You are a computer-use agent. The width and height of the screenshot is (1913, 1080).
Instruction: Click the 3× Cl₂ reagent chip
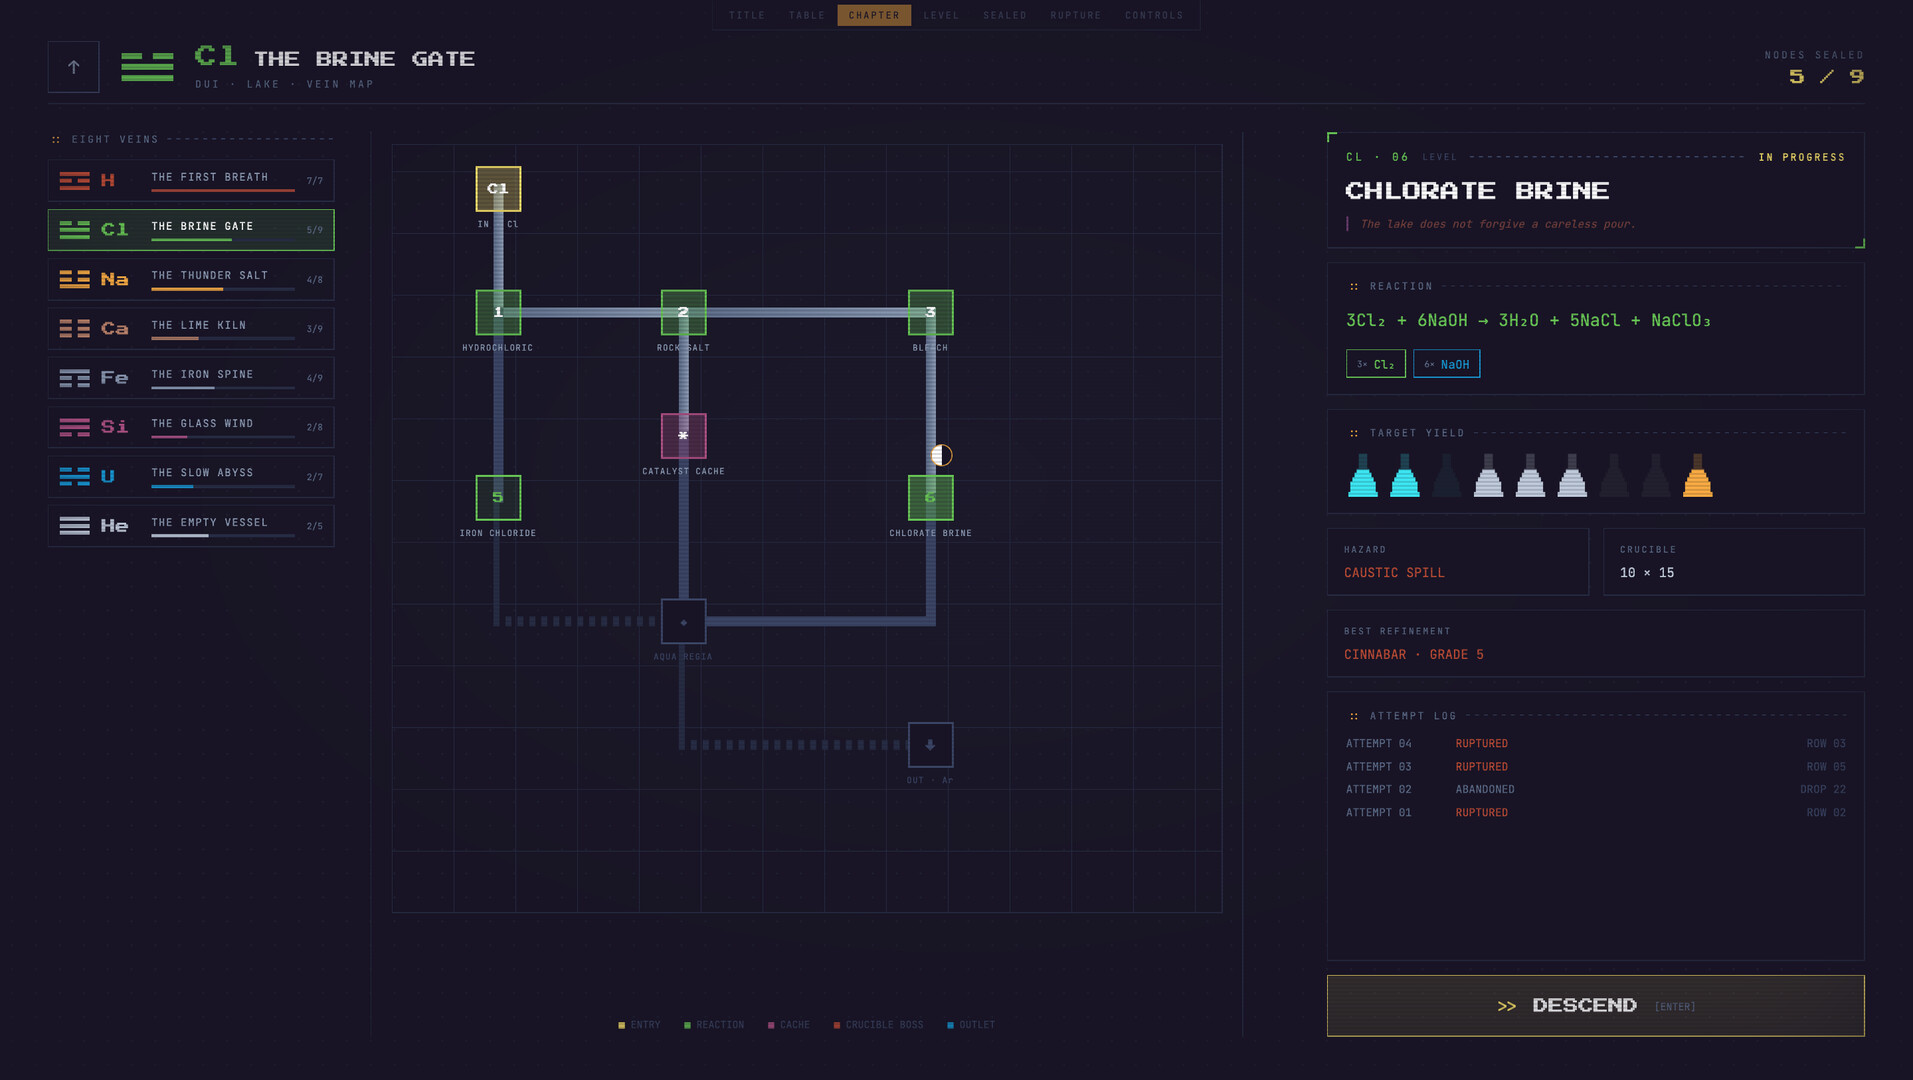[1375, 364]
